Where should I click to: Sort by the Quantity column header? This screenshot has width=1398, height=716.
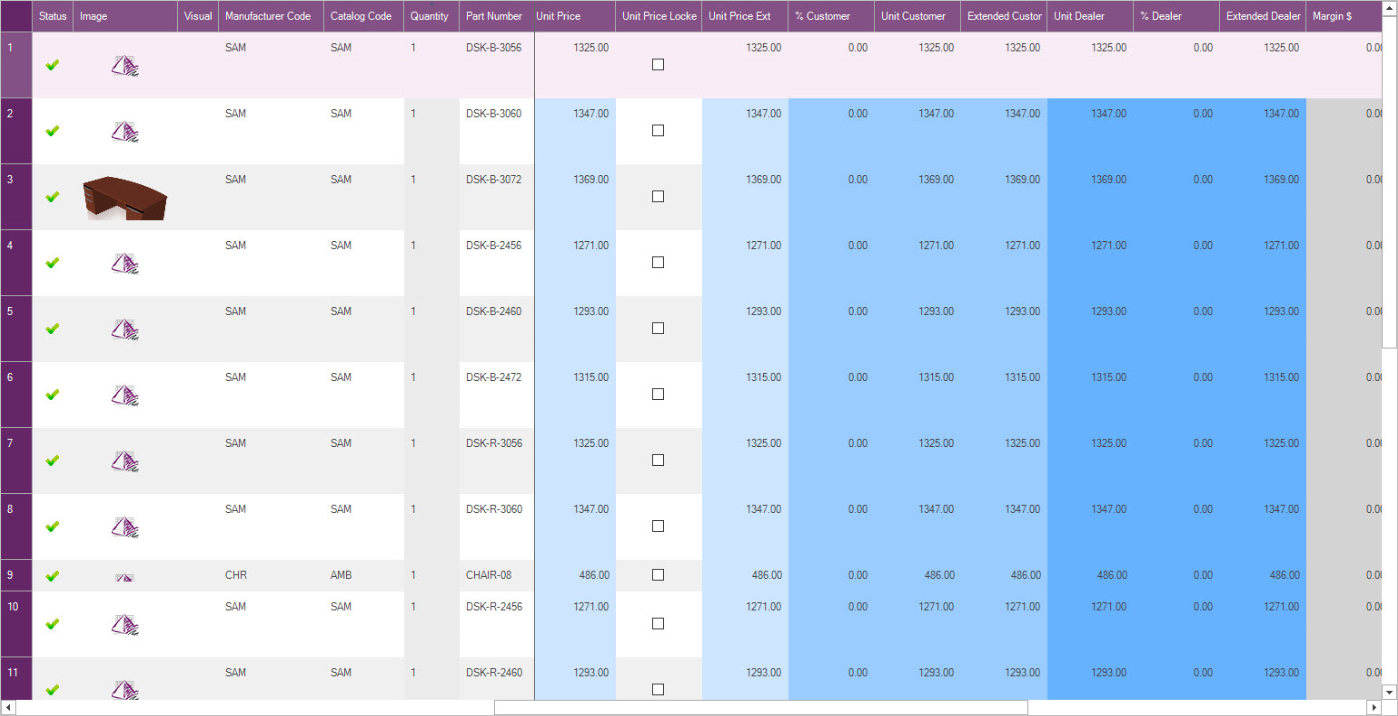click(x=432, y=16)
